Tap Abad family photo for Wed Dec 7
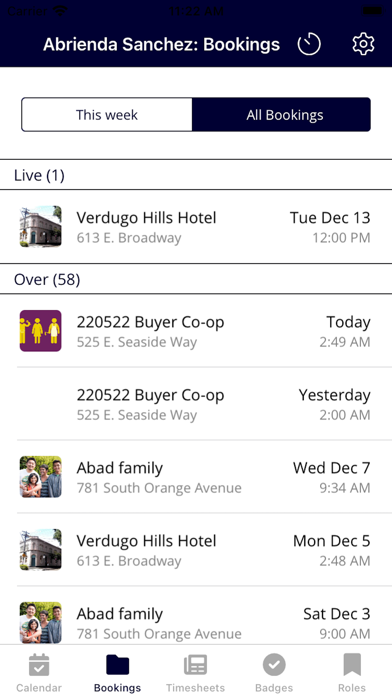Image resolution: width=392 pixels, height=696 pixels. 40,477
